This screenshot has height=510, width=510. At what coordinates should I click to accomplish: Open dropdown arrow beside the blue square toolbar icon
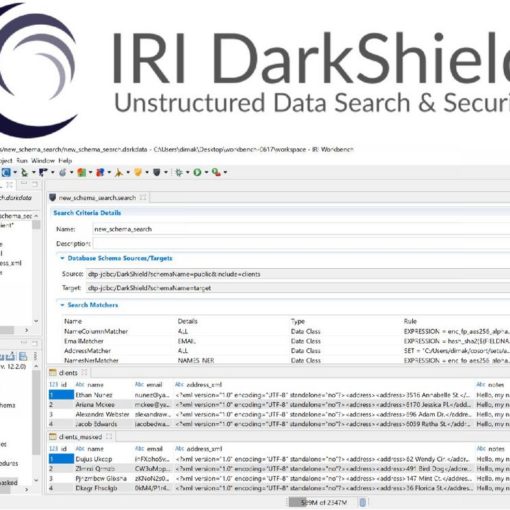coord(15,172)
